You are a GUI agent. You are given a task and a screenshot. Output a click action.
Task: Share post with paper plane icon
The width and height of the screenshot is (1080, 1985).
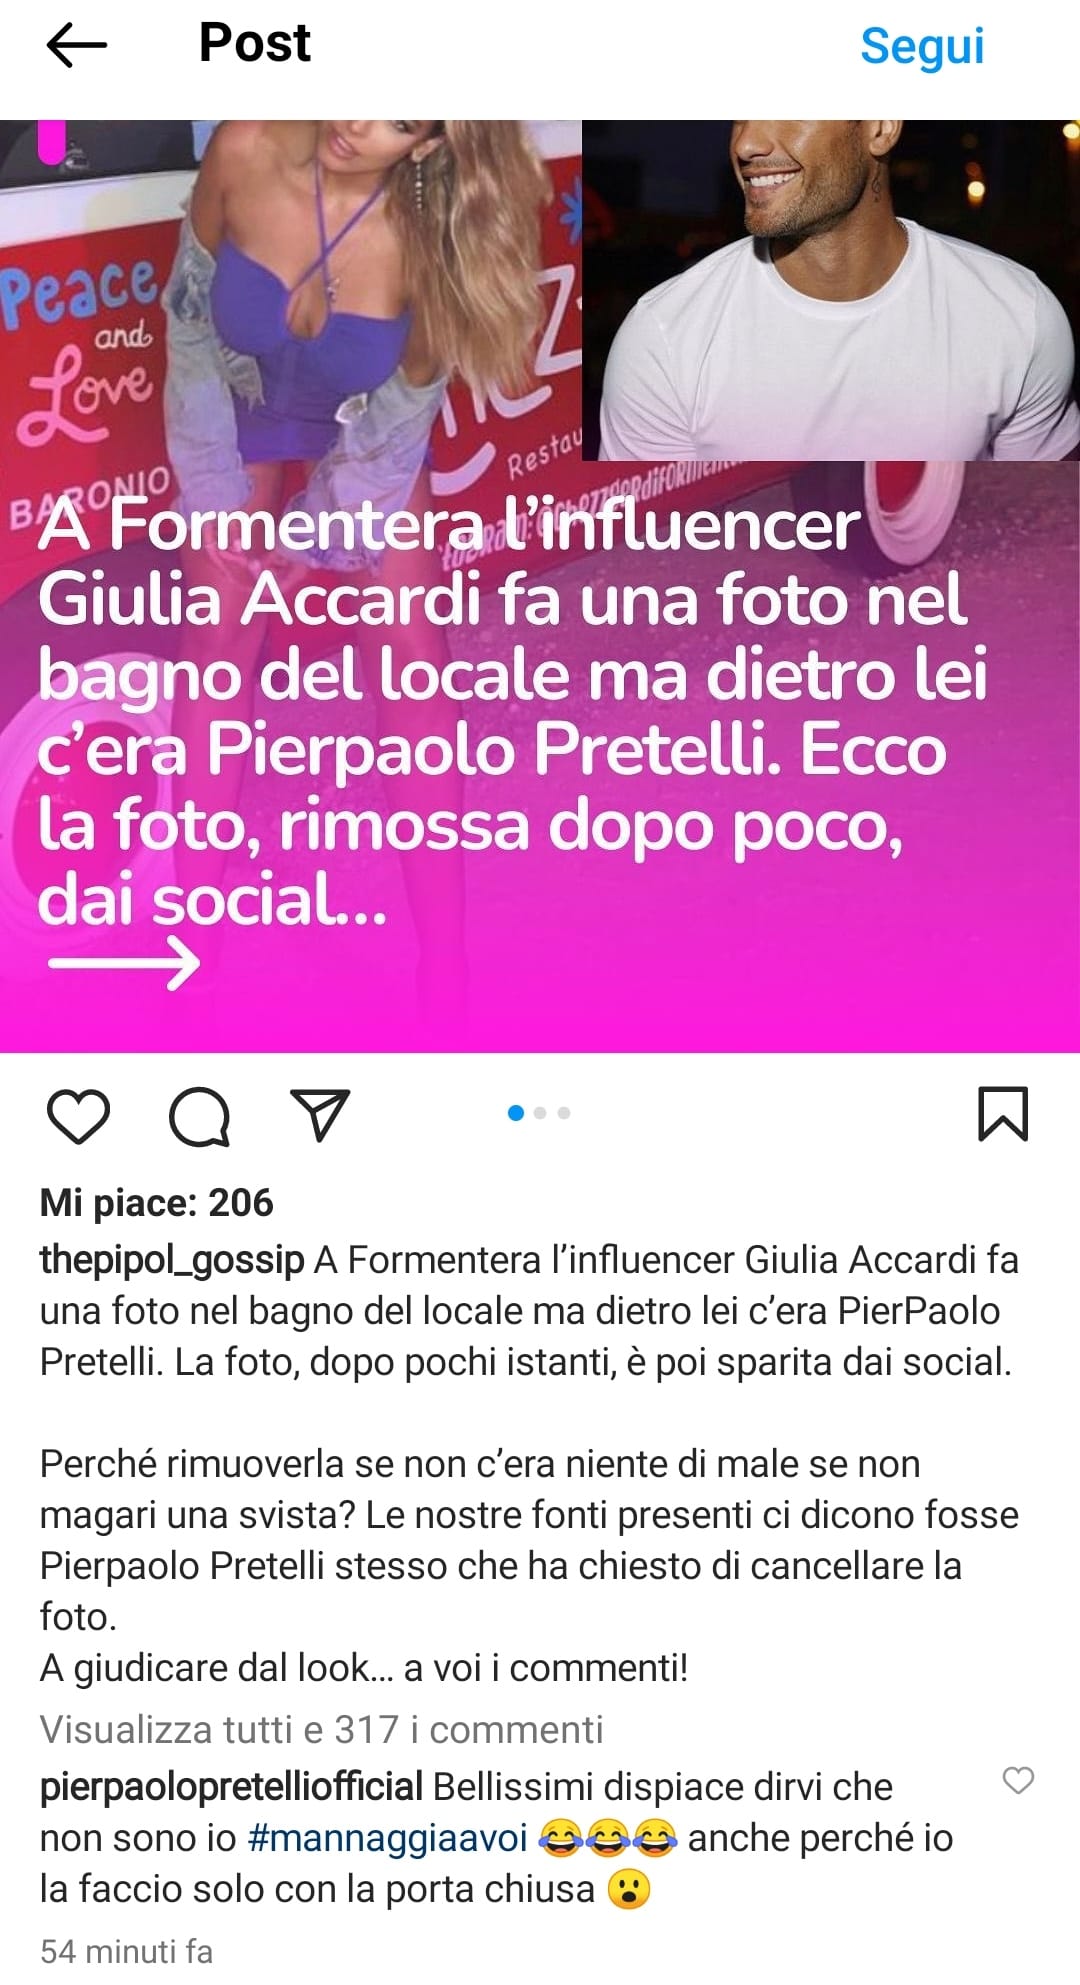click(320, 1114)
